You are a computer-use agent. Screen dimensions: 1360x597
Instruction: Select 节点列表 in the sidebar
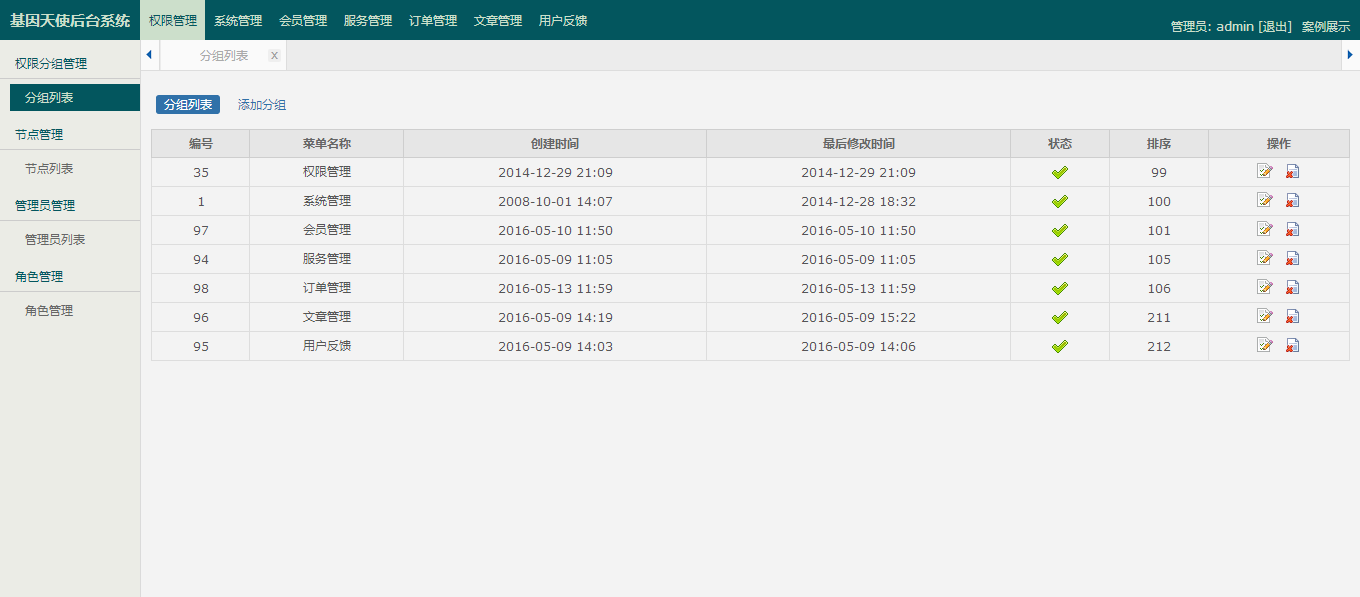(x=49, y=169)
